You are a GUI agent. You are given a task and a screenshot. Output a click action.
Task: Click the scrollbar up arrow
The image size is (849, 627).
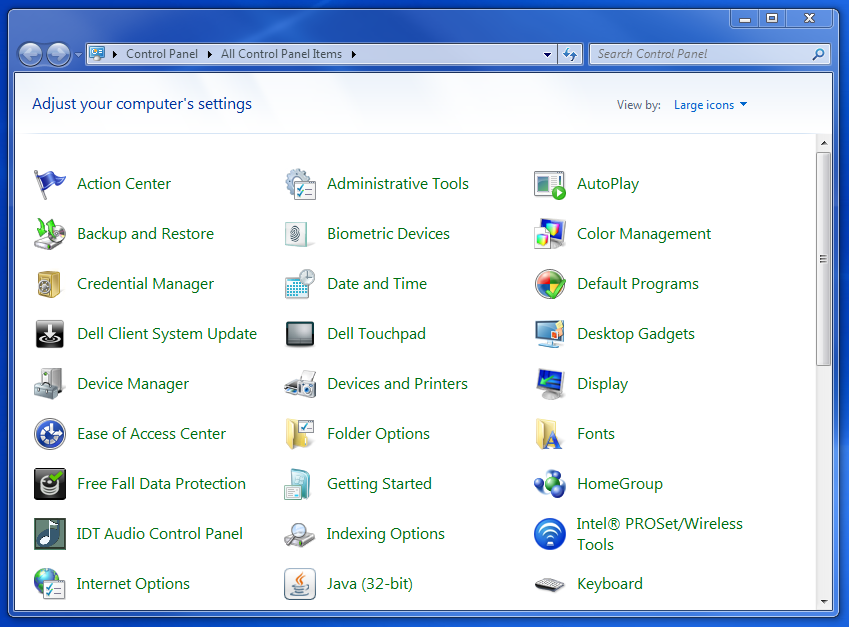tap(824, 143)
